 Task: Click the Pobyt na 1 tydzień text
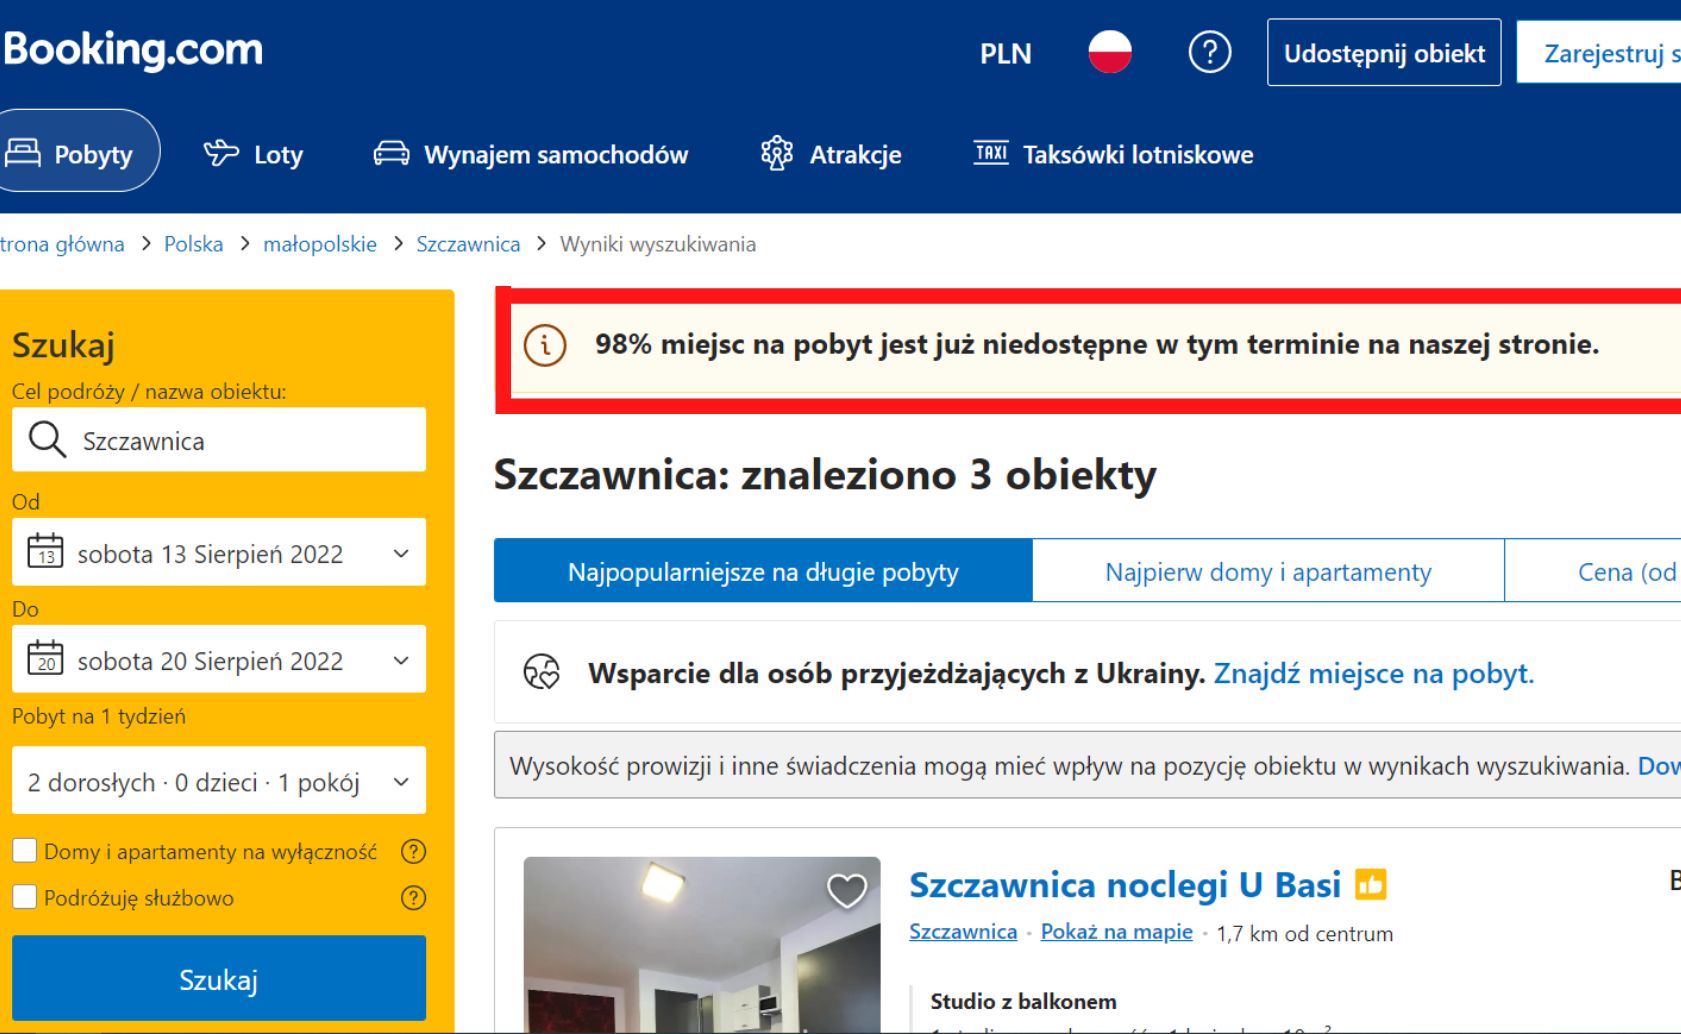coord(99,716)
